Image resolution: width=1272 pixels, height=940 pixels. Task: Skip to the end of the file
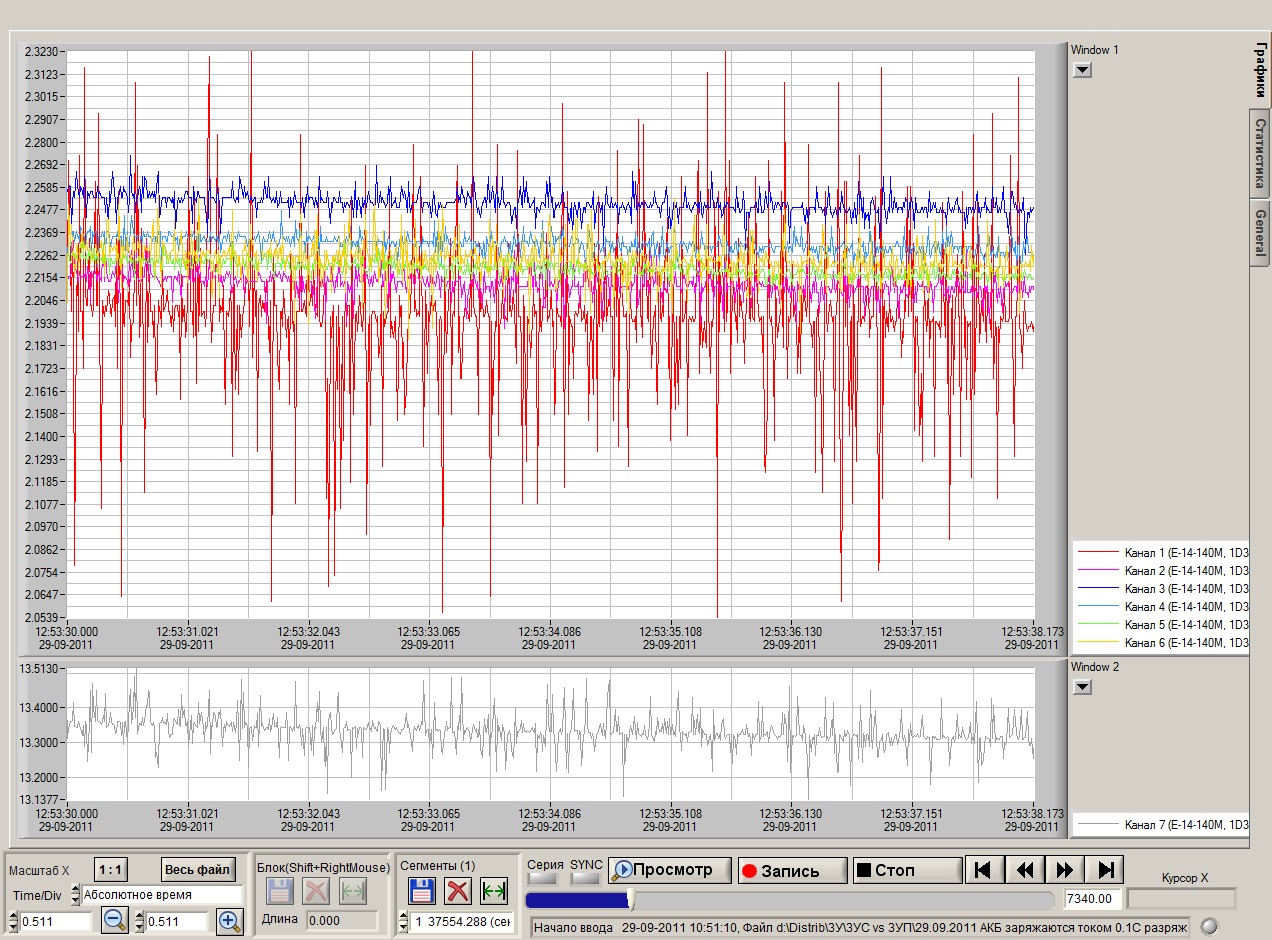1106,870
